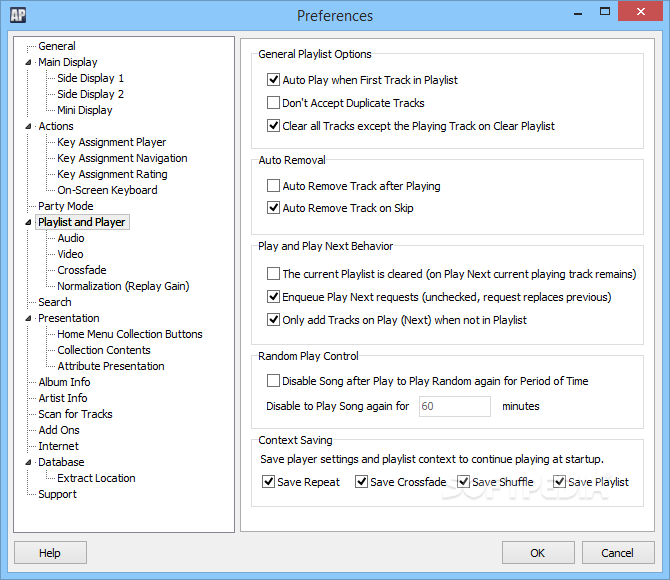This screenshot has height=580, width=670.
Task: Open Party Mode settings
Action: coord(66,206)
